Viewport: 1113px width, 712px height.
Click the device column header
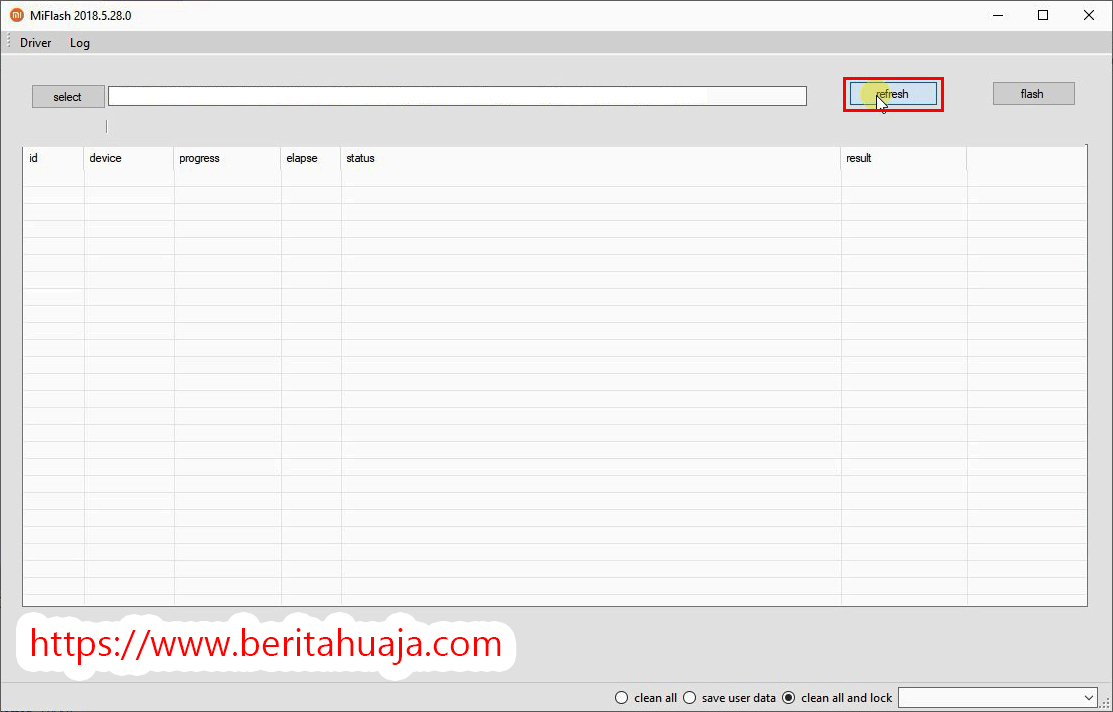click(128, 158)
